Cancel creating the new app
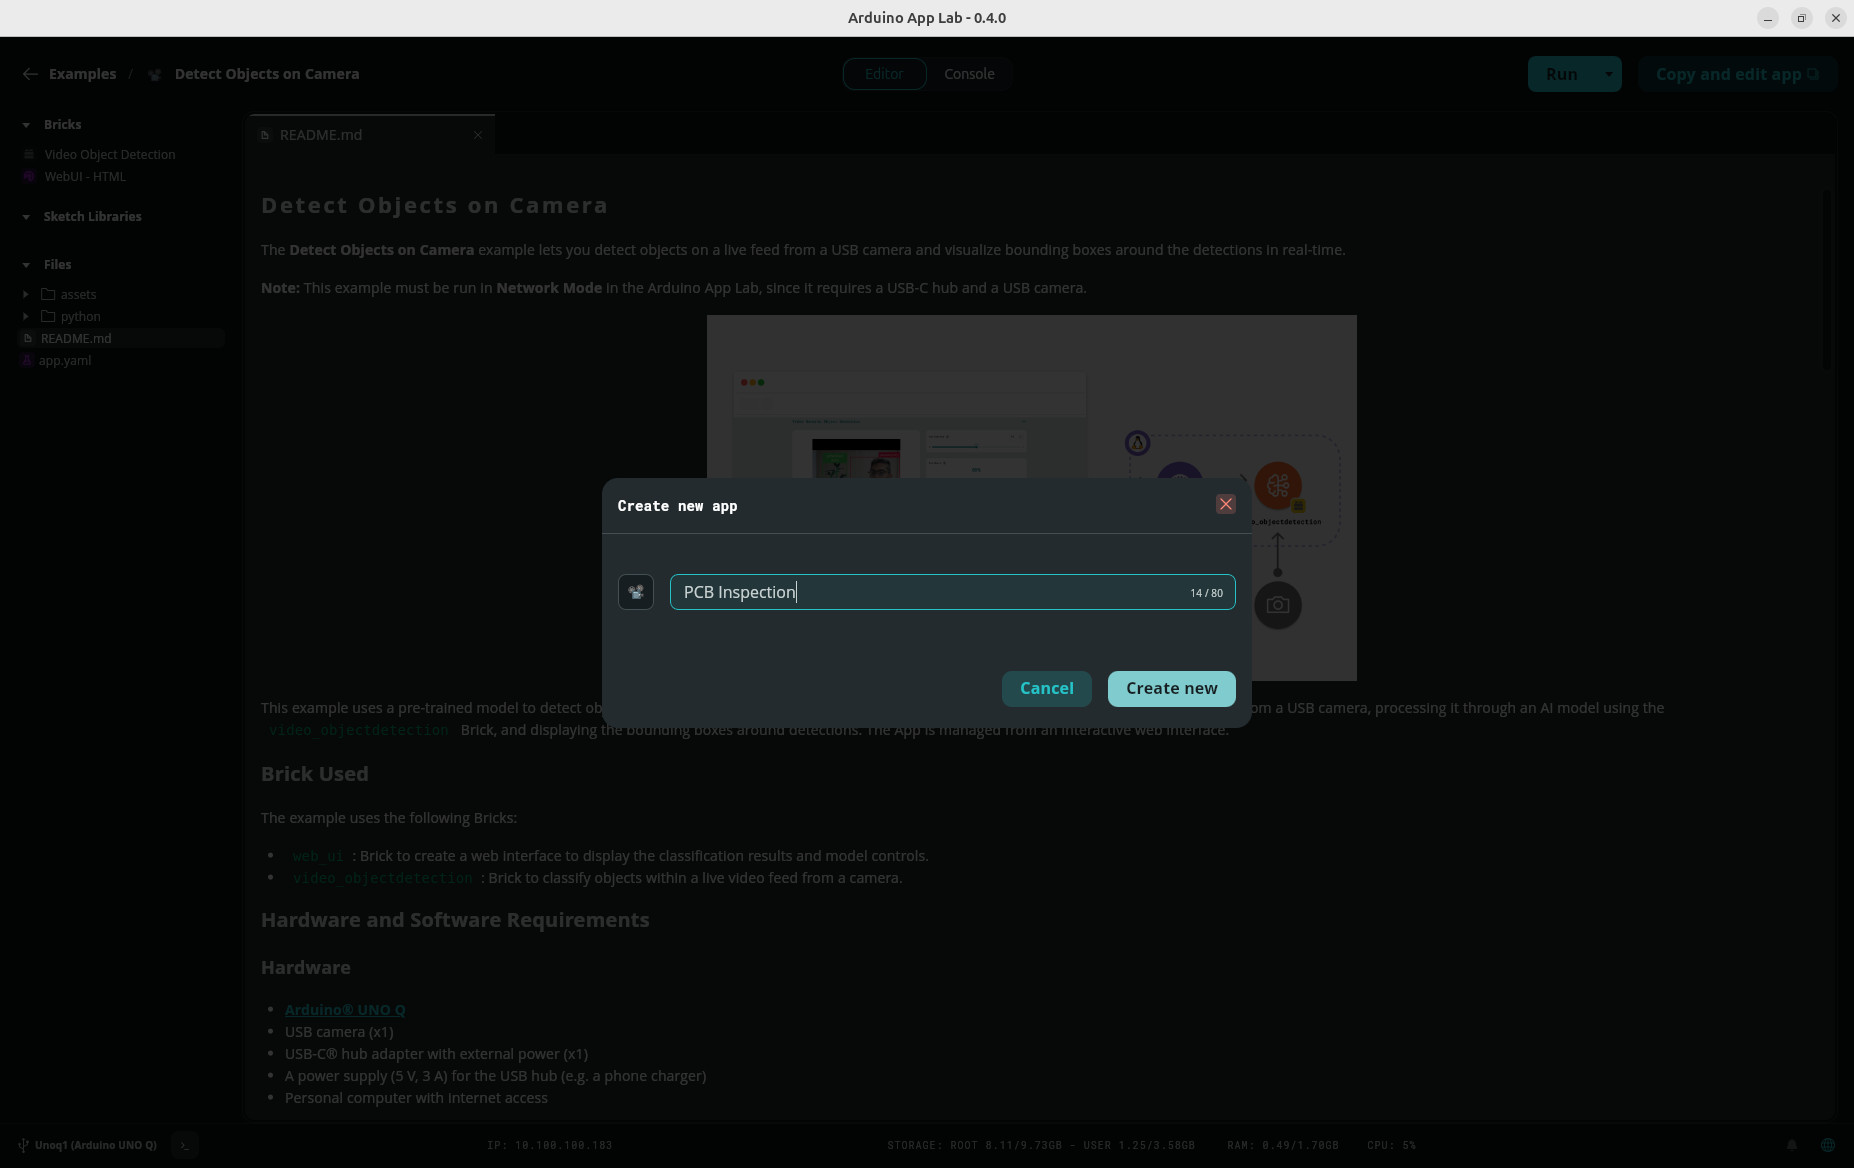The width and height of the screenshot is (1854, 1168). click(x=1046, y=688)
